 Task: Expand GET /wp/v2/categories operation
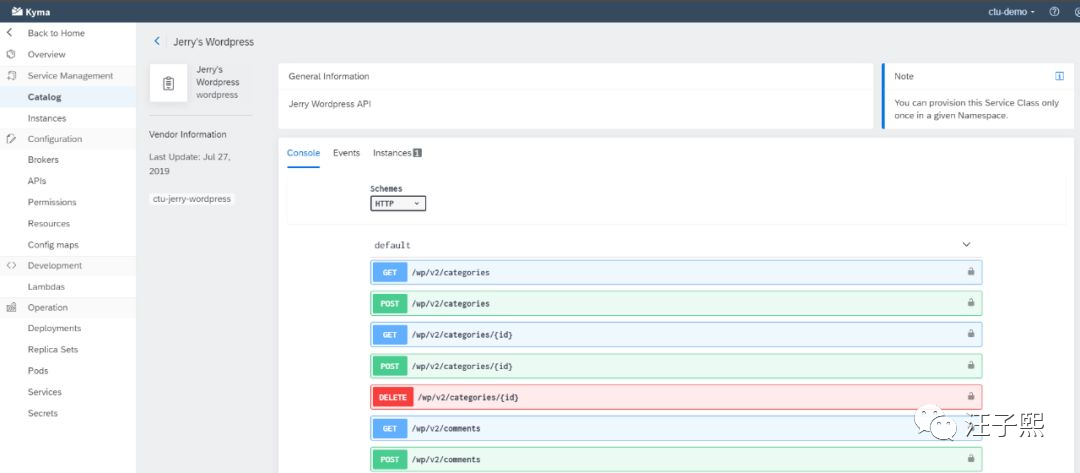[676, 272]
